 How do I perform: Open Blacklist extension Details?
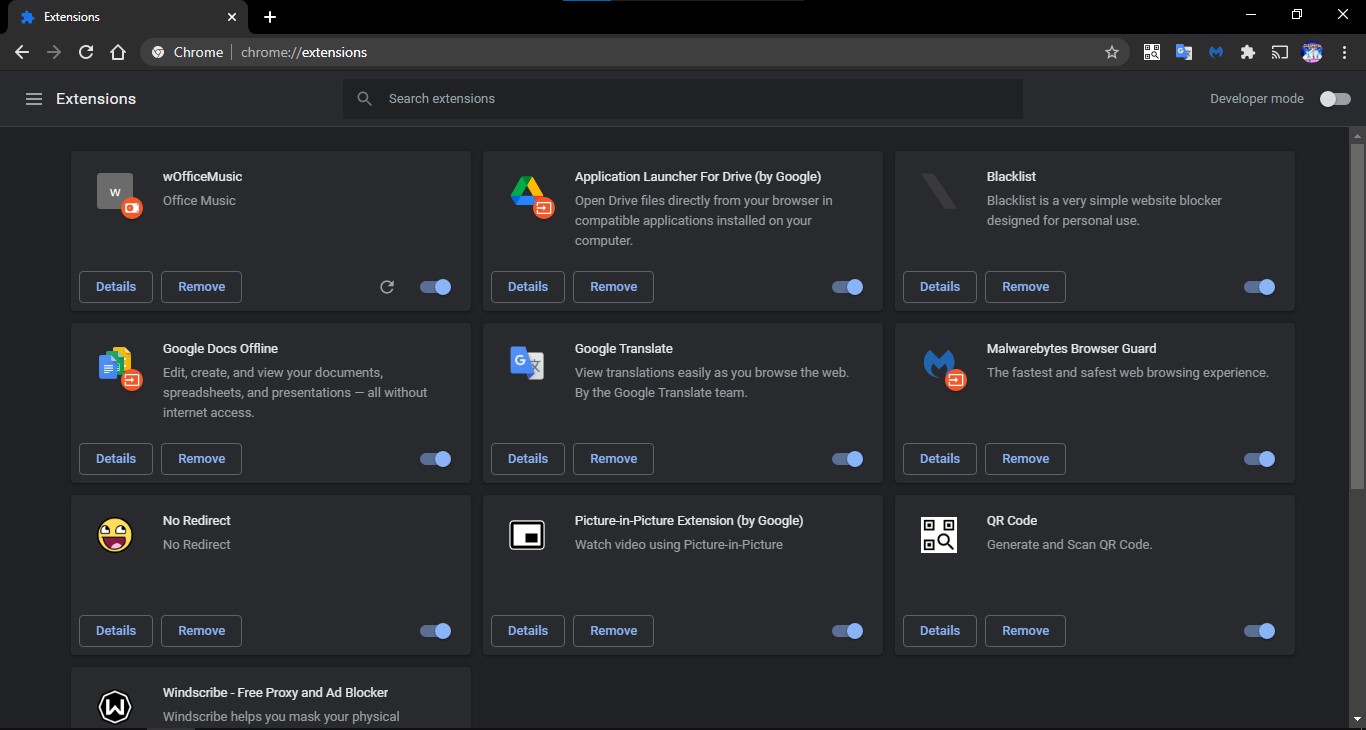(940, 287)
